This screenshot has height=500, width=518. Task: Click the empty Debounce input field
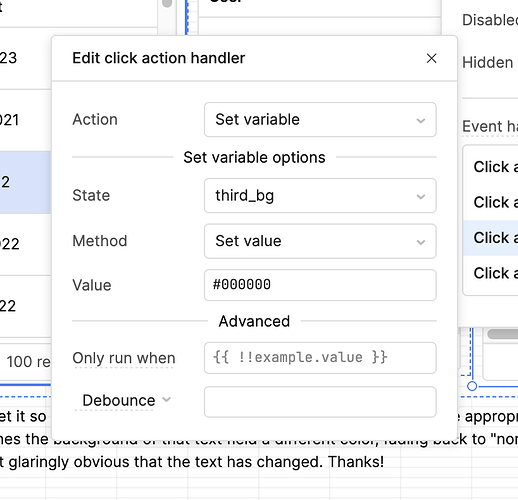[320, 402]
